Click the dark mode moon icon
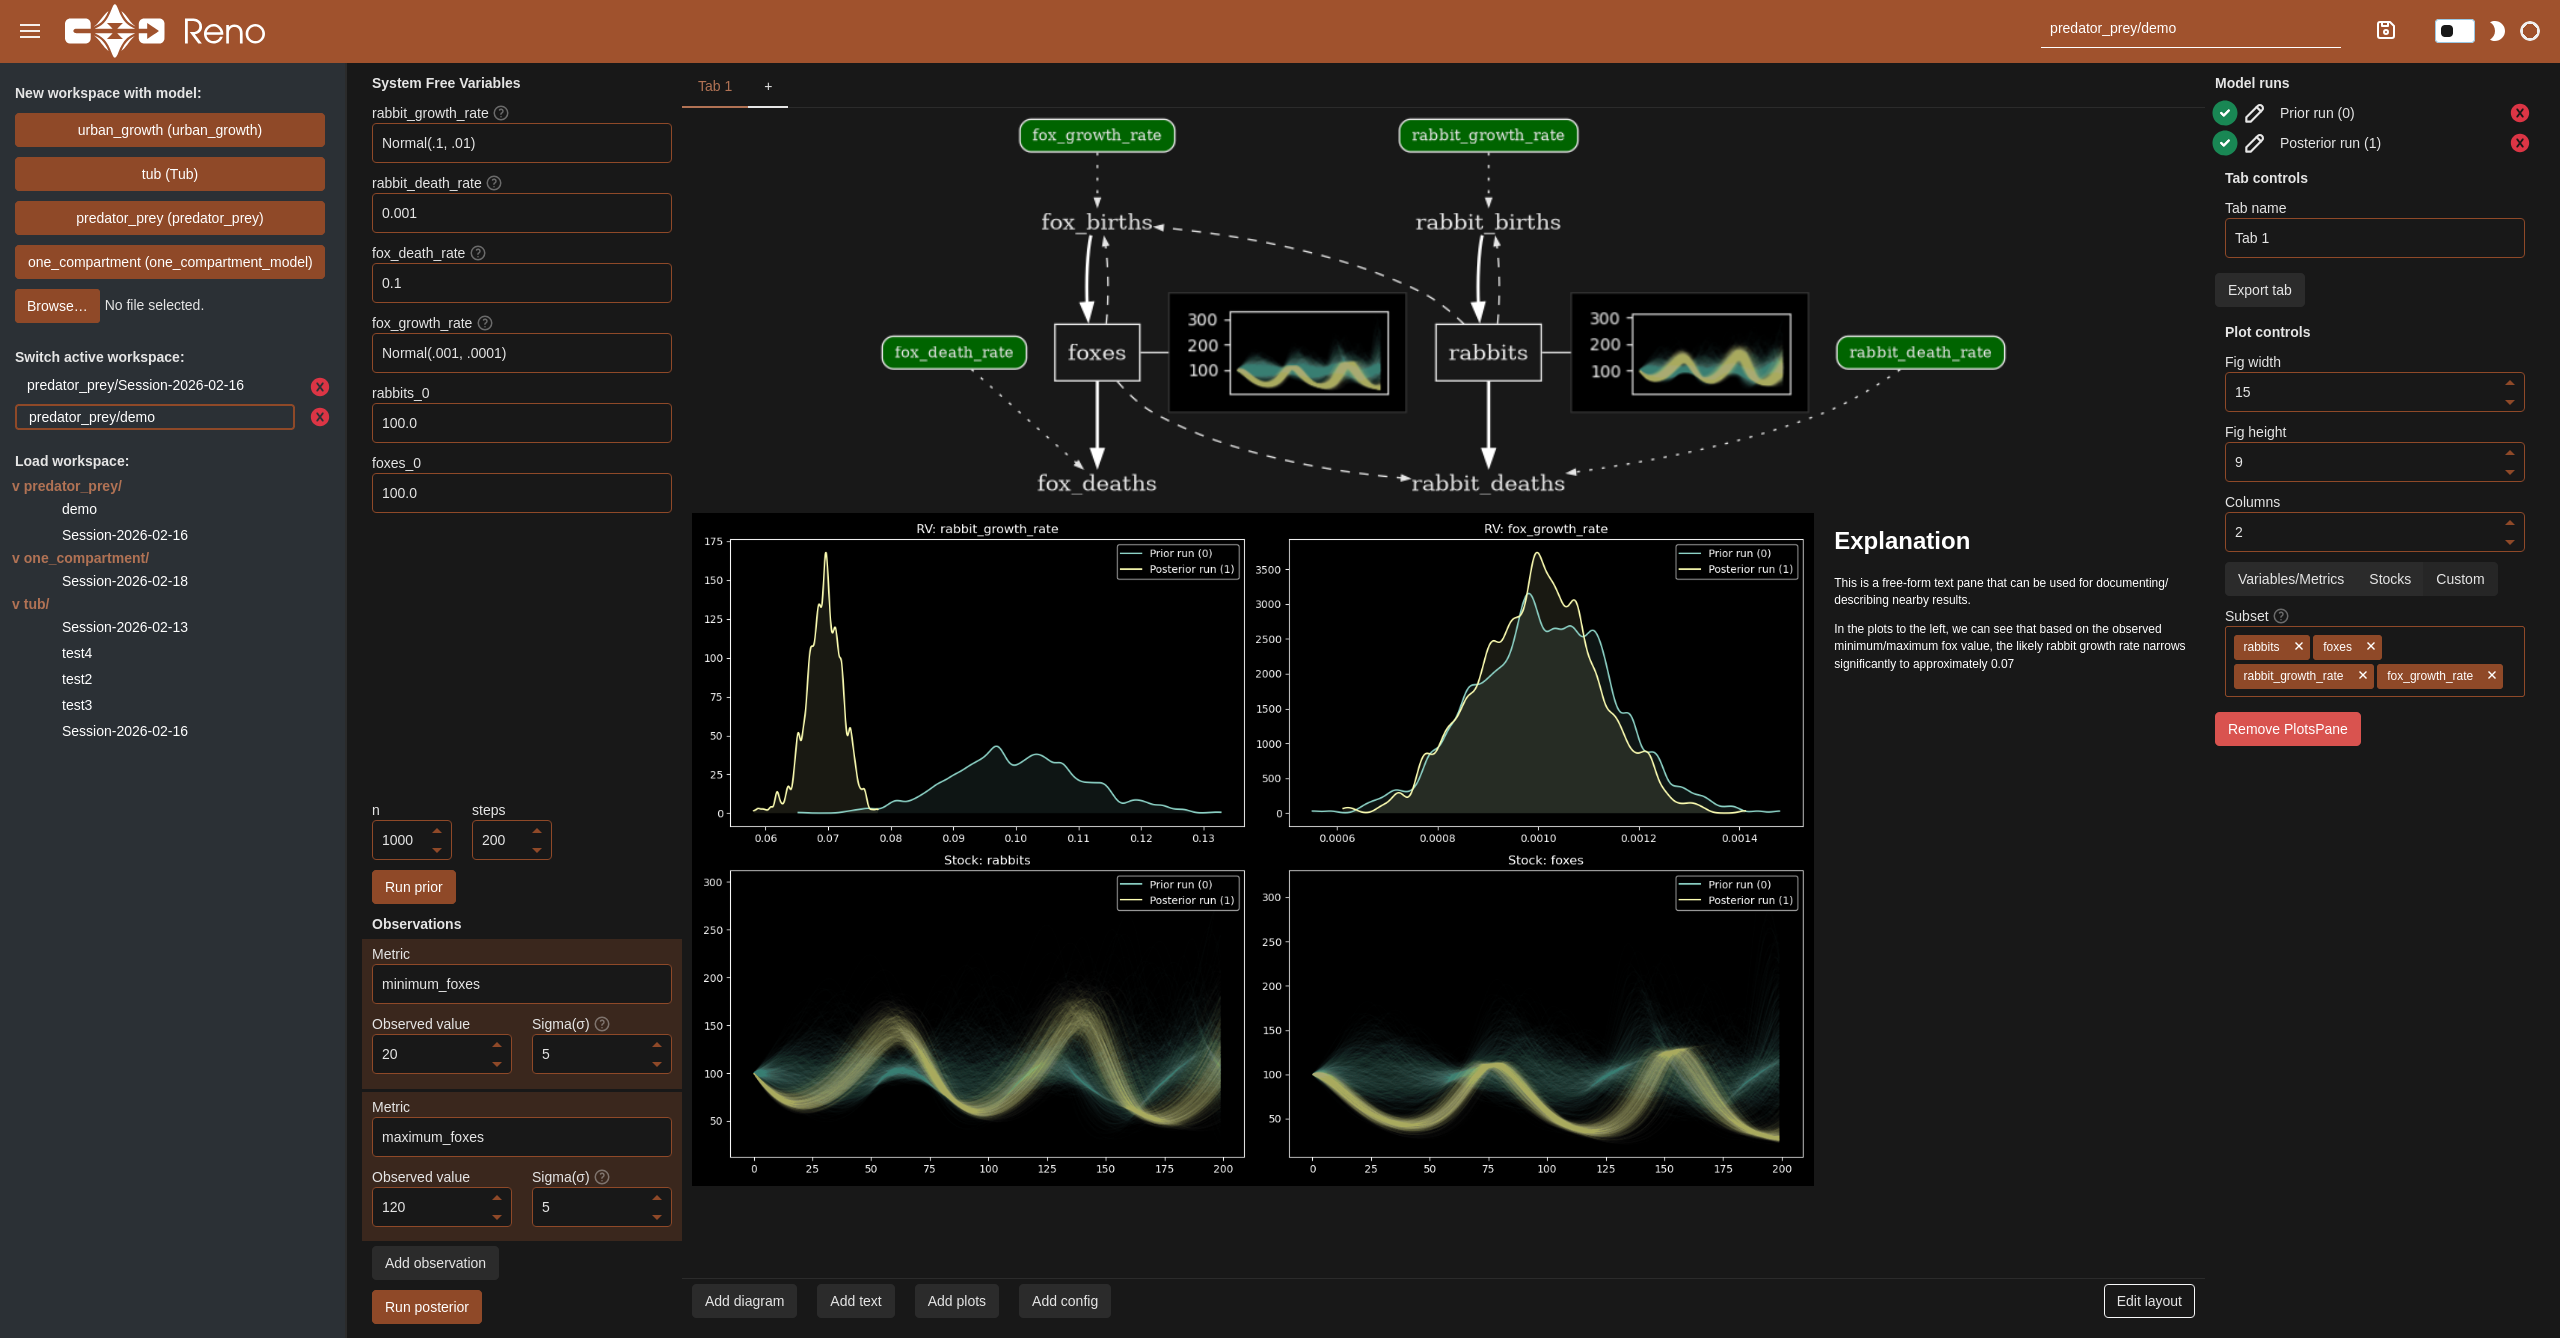This screenshot has height=1338, width=2560. coord(2497,31)
